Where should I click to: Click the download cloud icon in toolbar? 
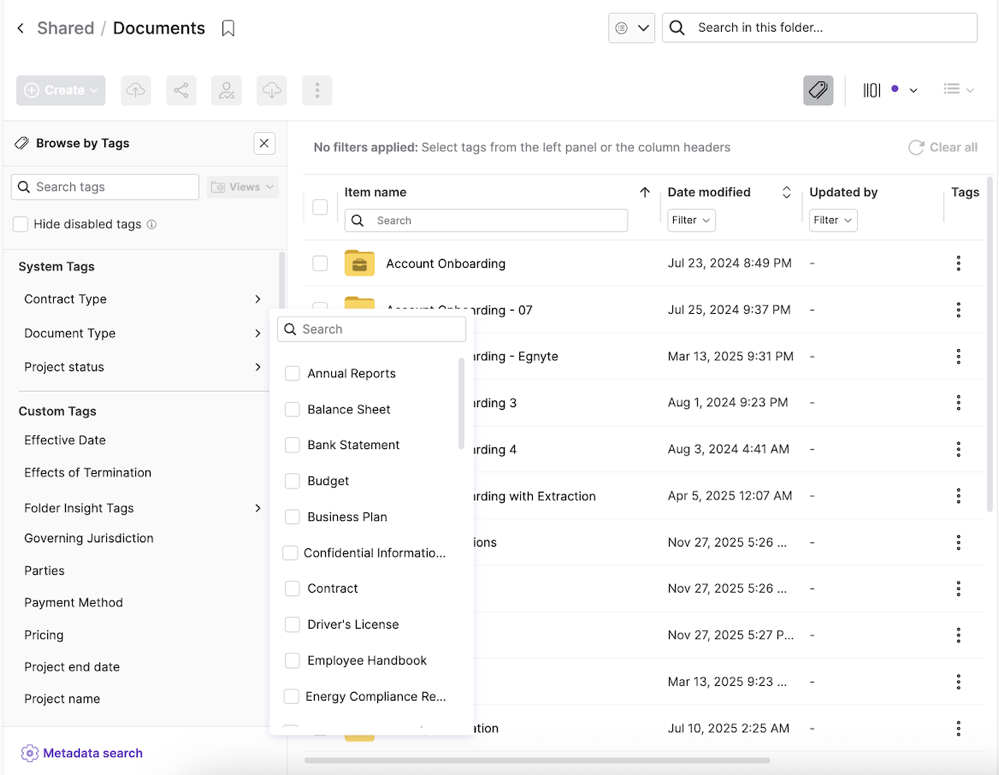coord(271,90)
